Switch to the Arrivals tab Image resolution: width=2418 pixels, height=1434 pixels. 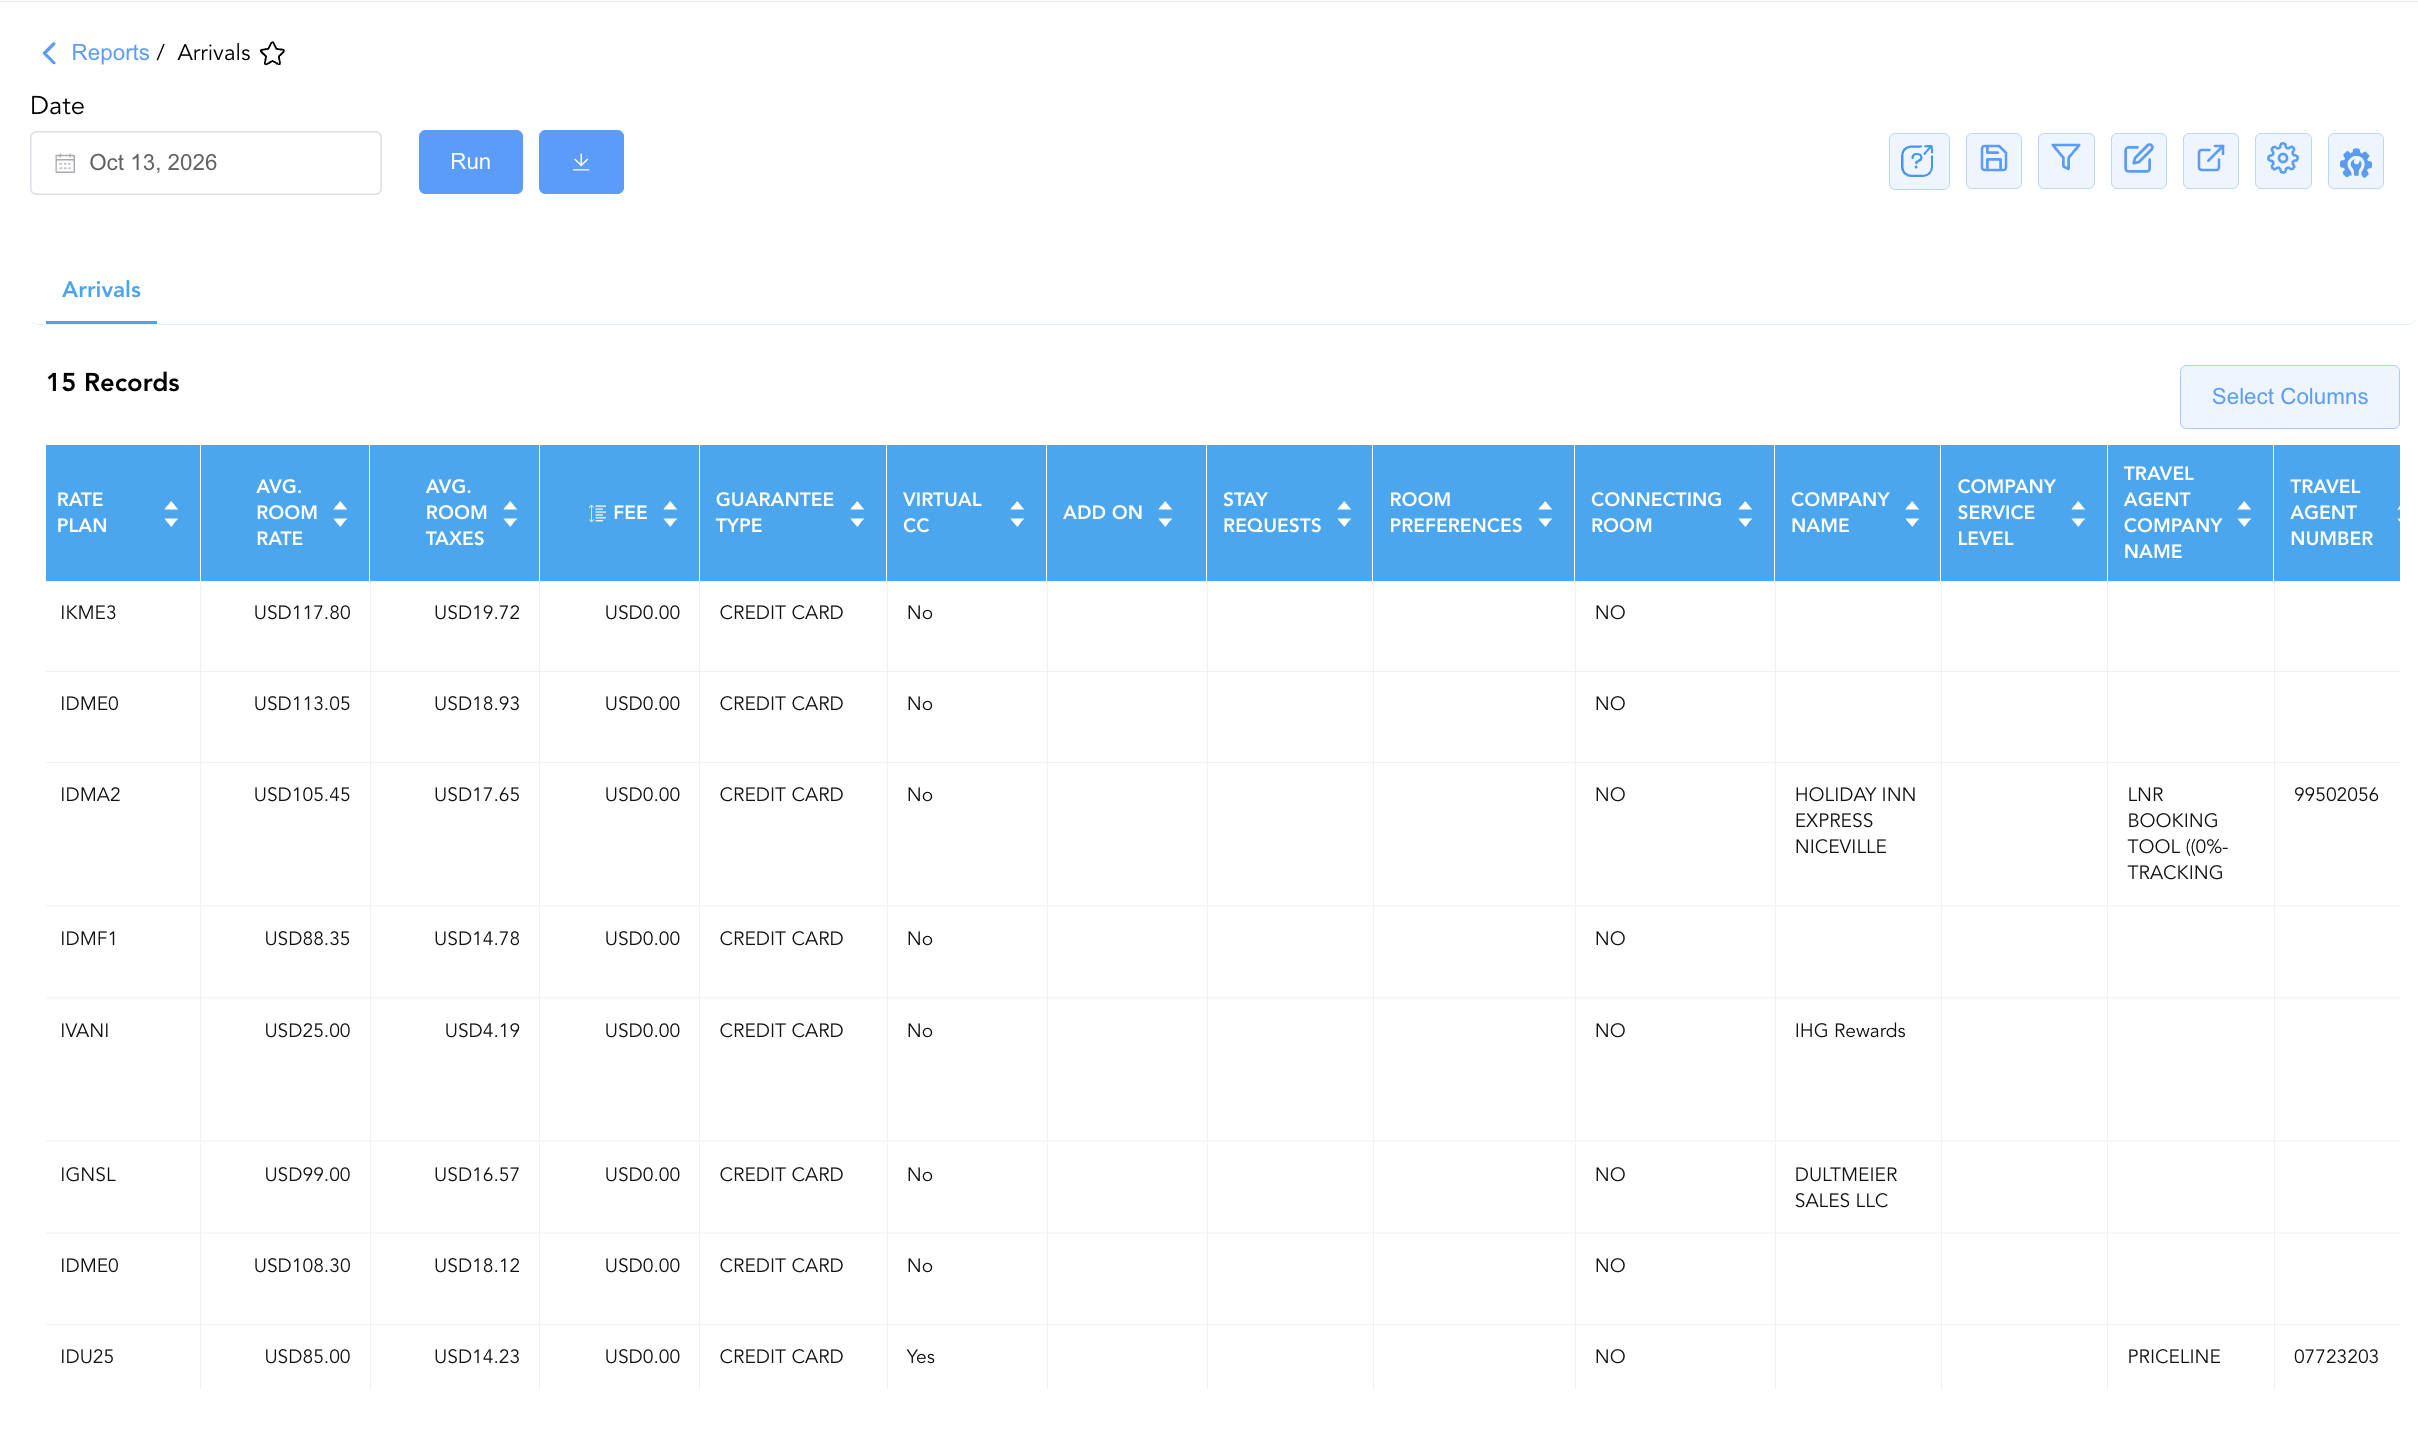click(x=101, y=290)
